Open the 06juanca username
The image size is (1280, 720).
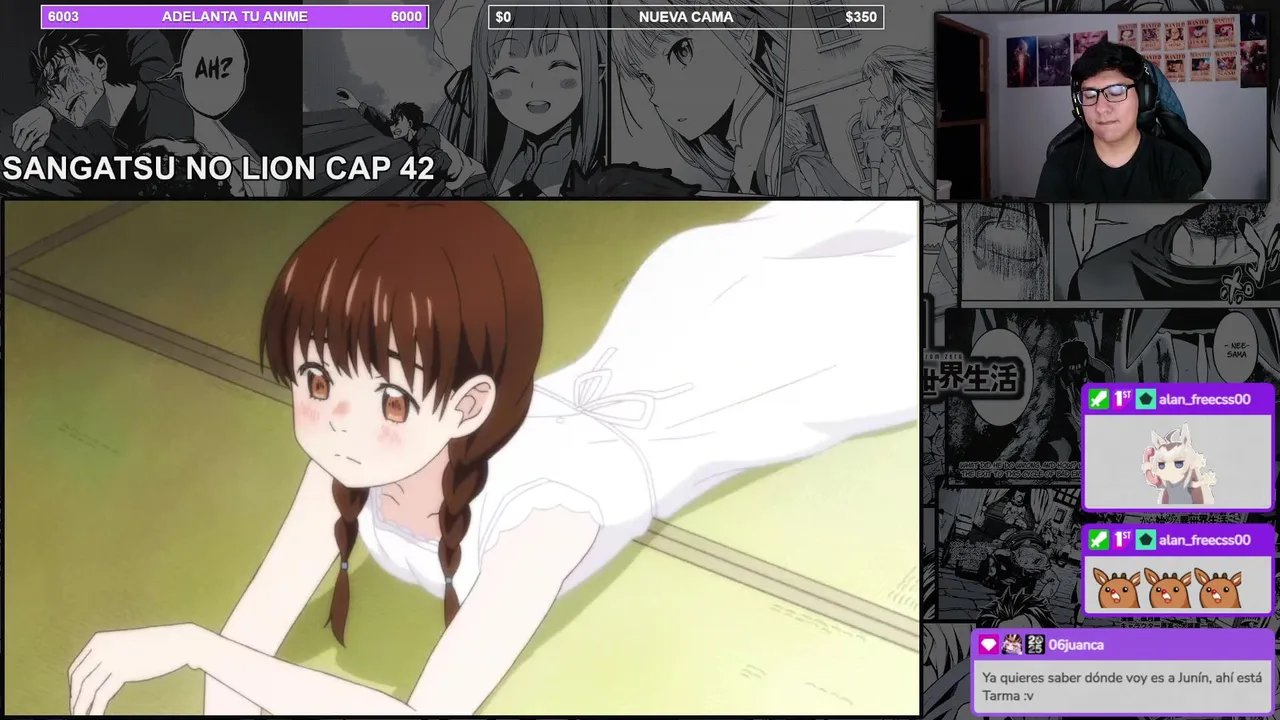pos(1076,645)
